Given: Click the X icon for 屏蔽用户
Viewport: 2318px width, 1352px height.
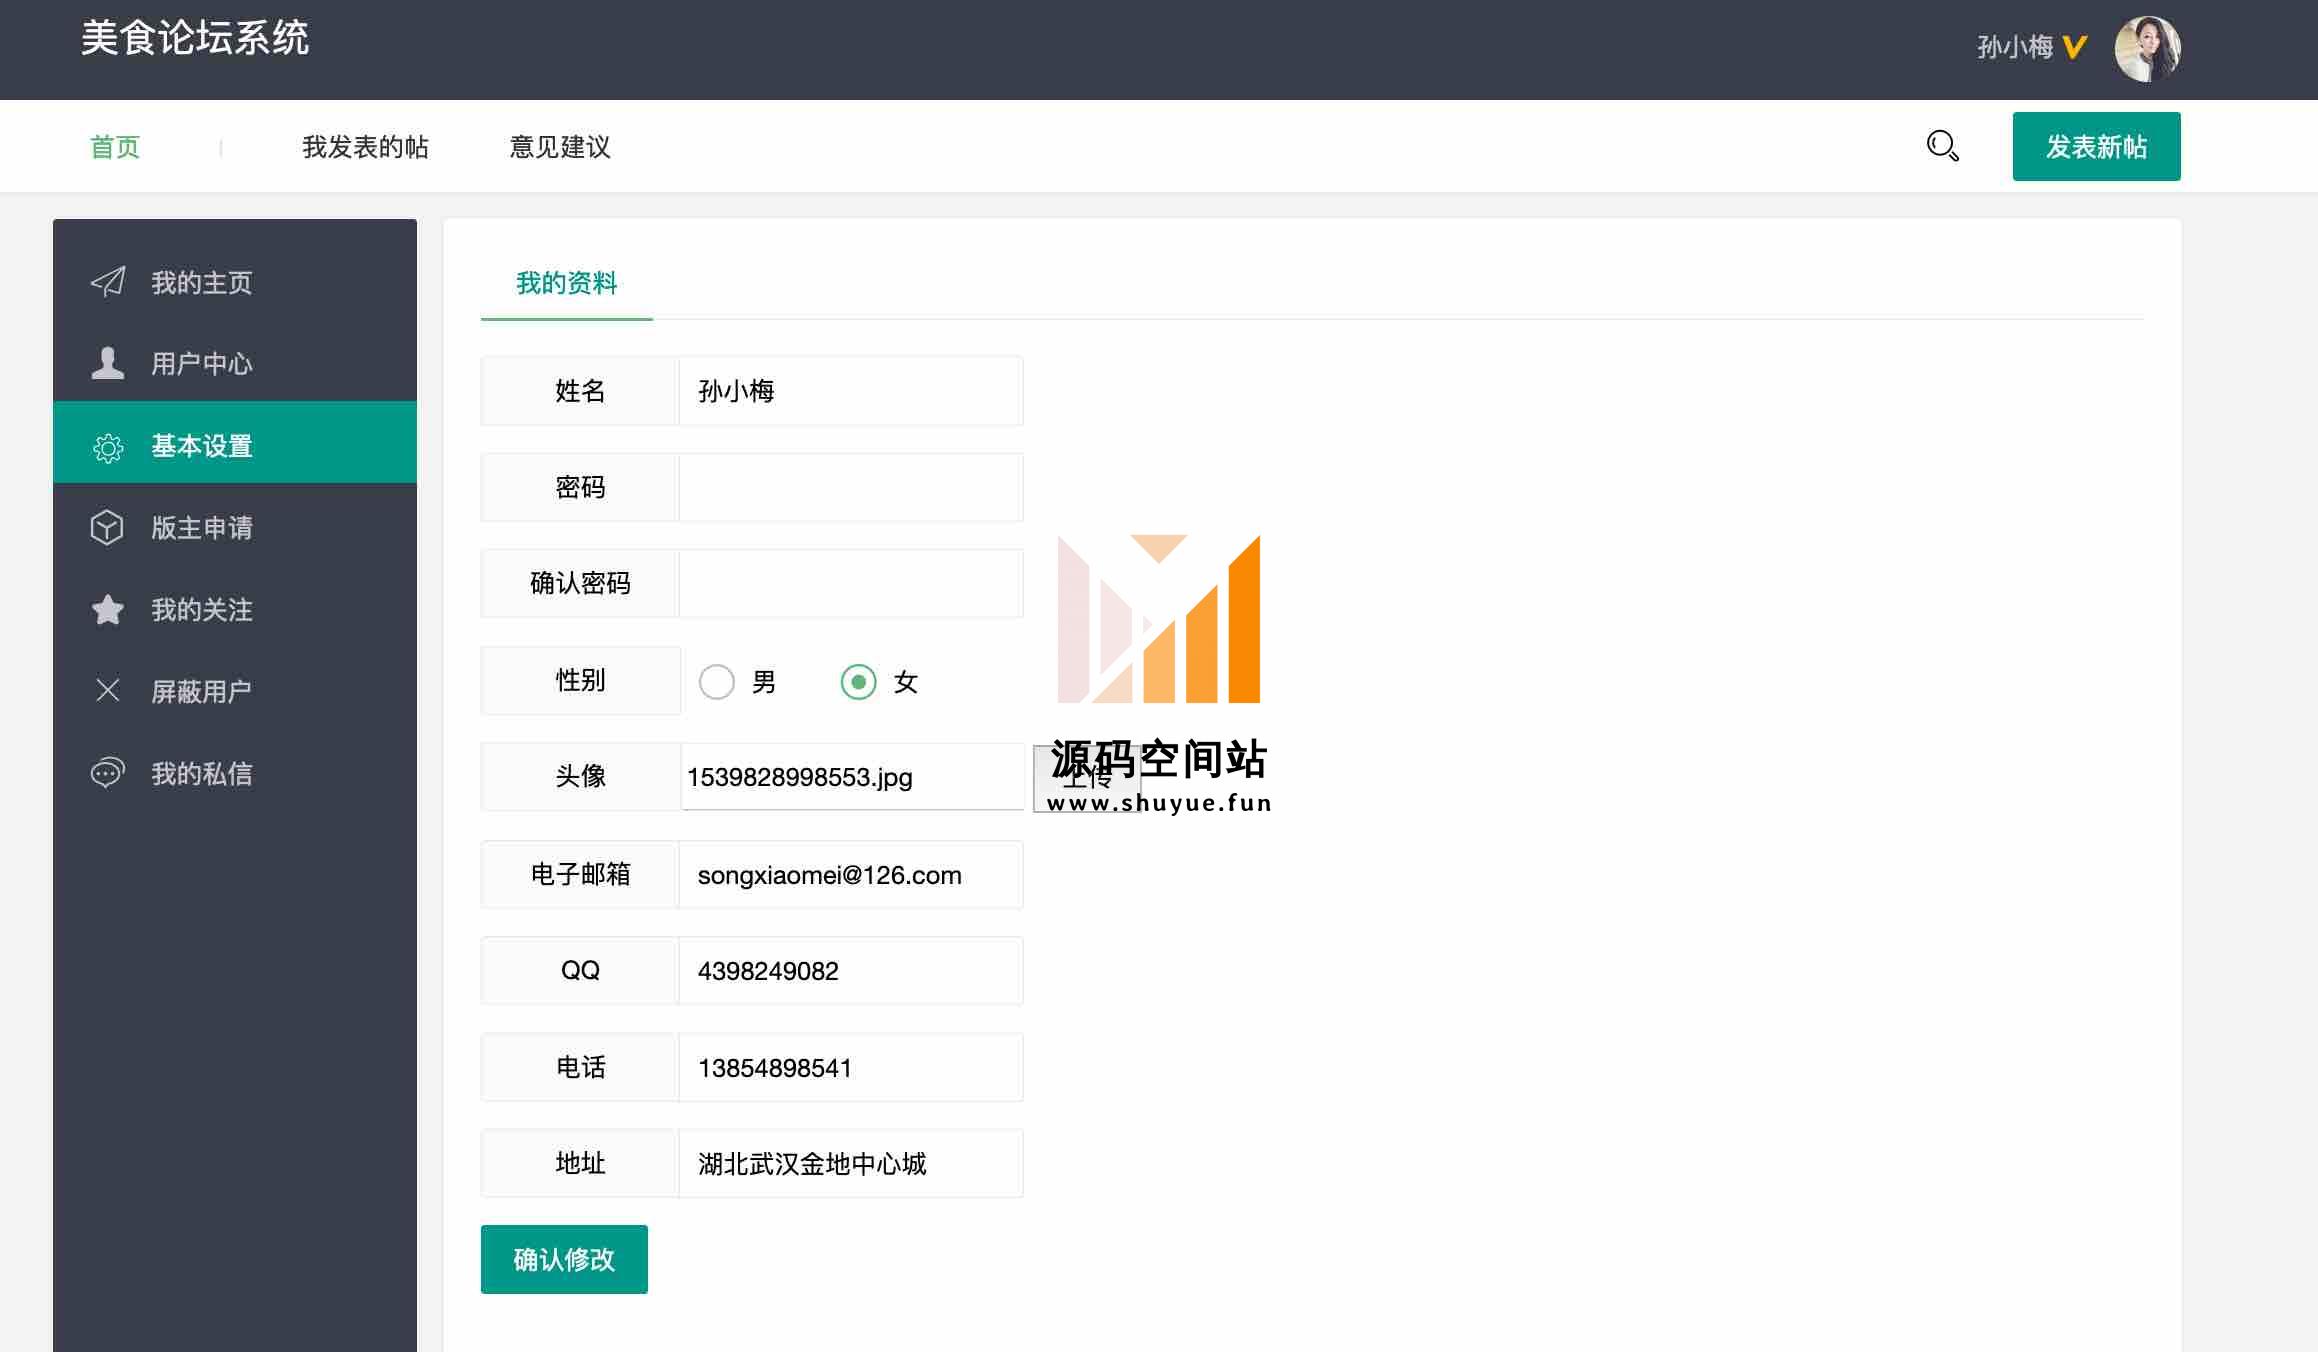Looking at the screenshot, I should point(108,690).
